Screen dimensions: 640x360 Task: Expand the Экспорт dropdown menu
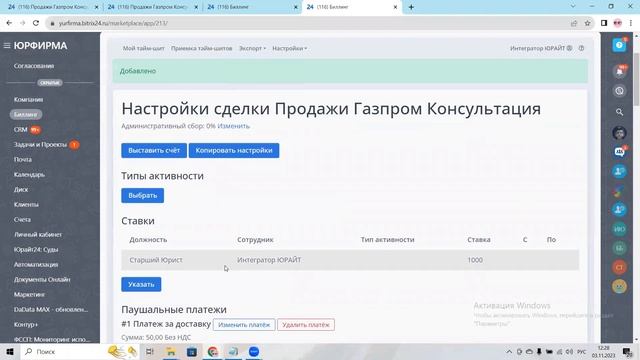pyautogui.click(x=252, y=48)
